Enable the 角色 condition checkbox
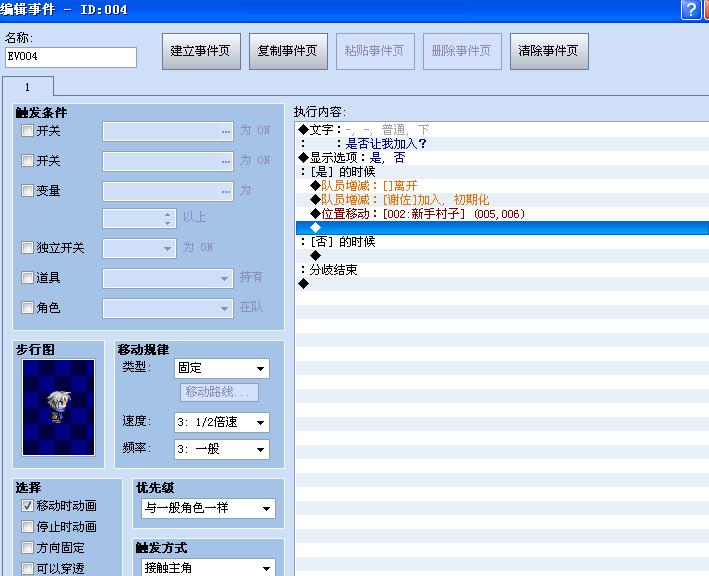 pos(28,307)
